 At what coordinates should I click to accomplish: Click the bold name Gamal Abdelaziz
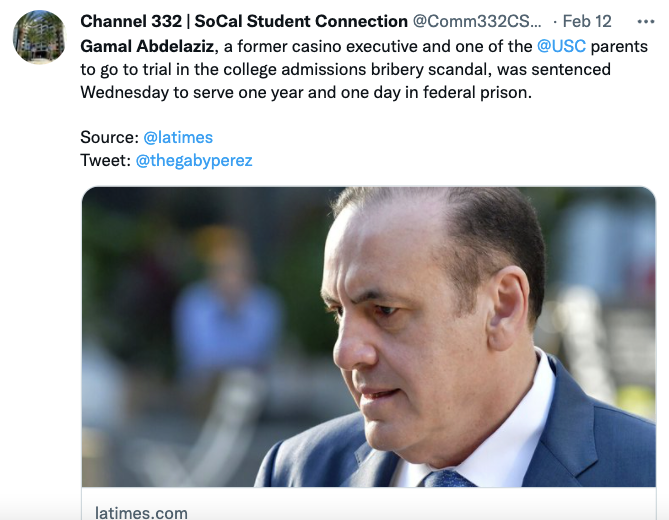click(146, 46)
